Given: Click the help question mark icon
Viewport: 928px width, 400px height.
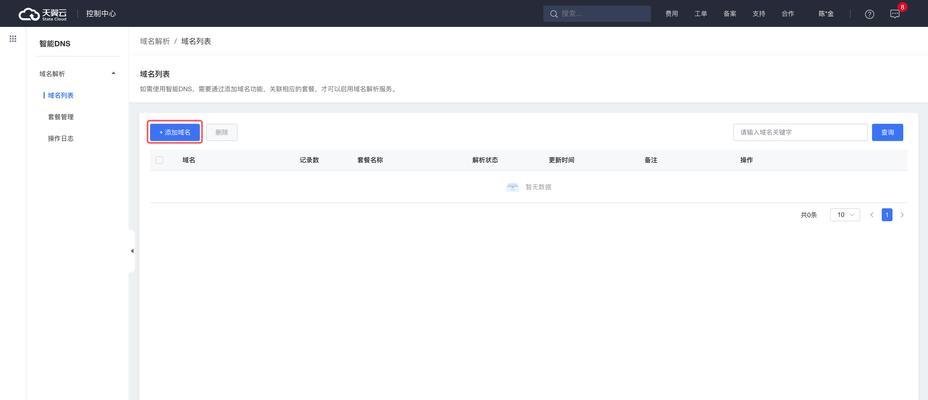Looking at the screenshot, I should coord(869,14).
